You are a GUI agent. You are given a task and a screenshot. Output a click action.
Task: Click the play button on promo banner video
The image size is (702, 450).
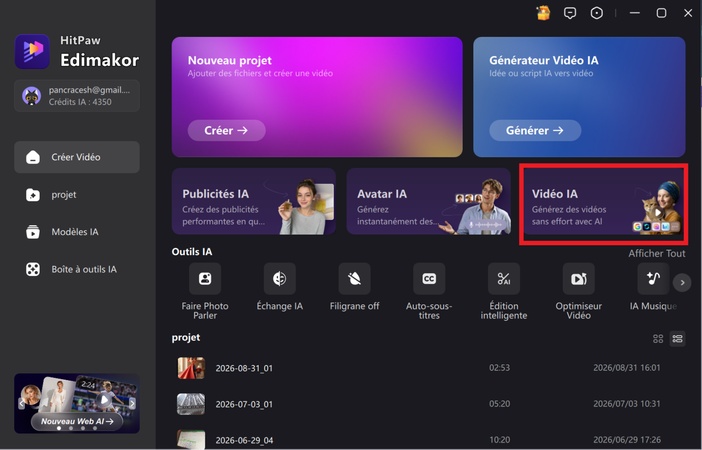click(x=104, y=399)
